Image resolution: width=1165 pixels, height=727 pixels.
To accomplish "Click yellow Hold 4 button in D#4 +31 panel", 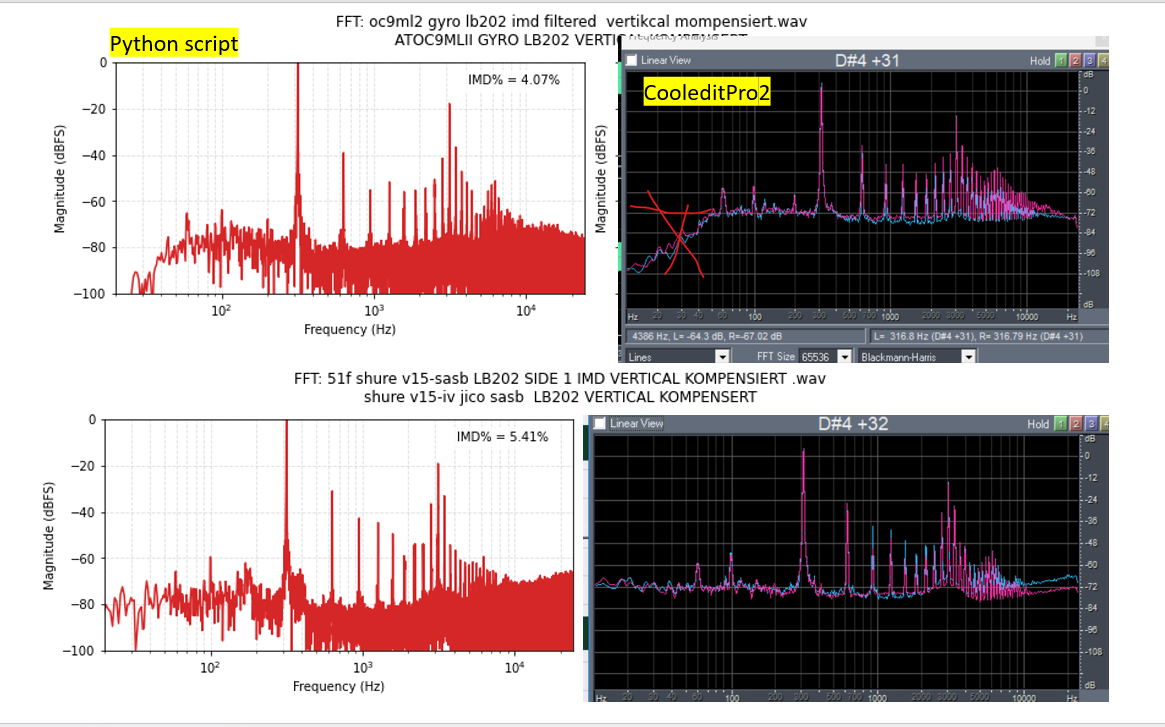I will (1103, 60).
